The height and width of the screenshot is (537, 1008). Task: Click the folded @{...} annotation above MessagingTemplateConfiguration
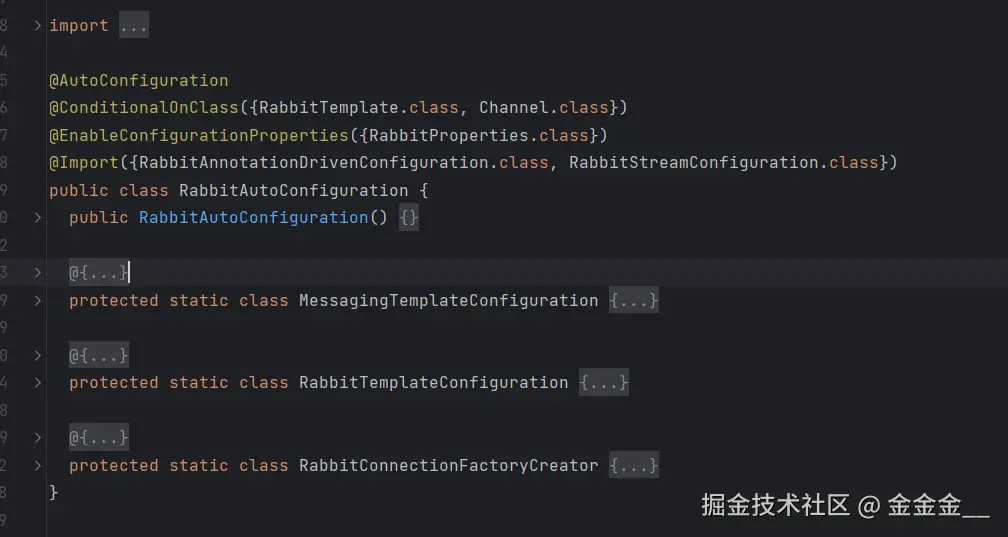(x=98, y=272)
